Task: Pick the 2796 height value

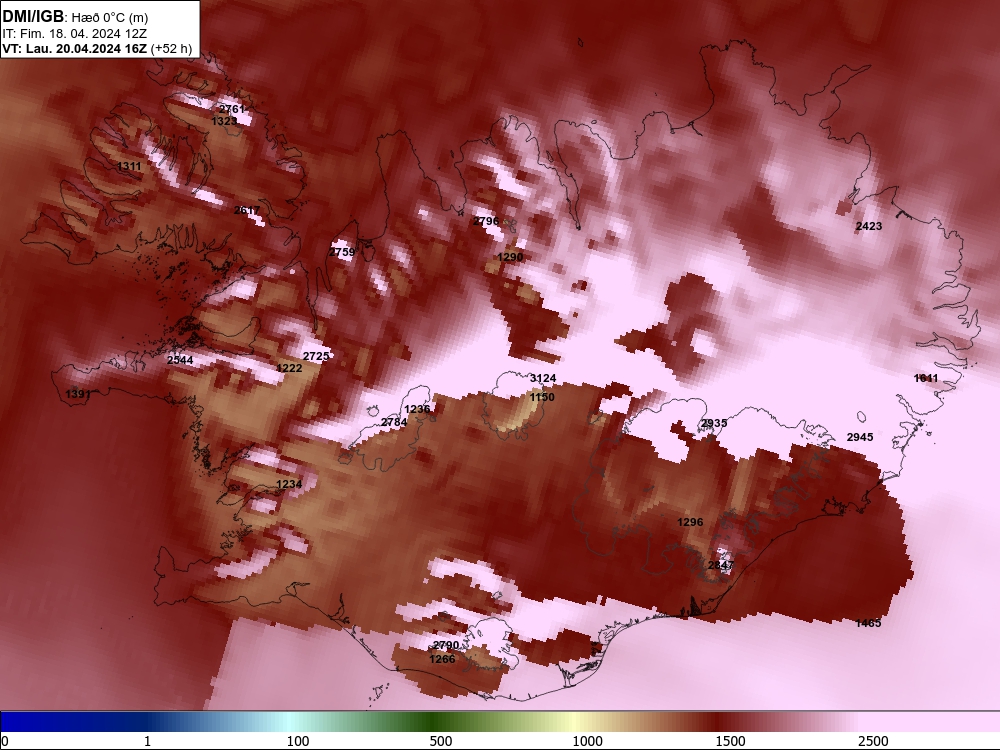Action: 486,221
